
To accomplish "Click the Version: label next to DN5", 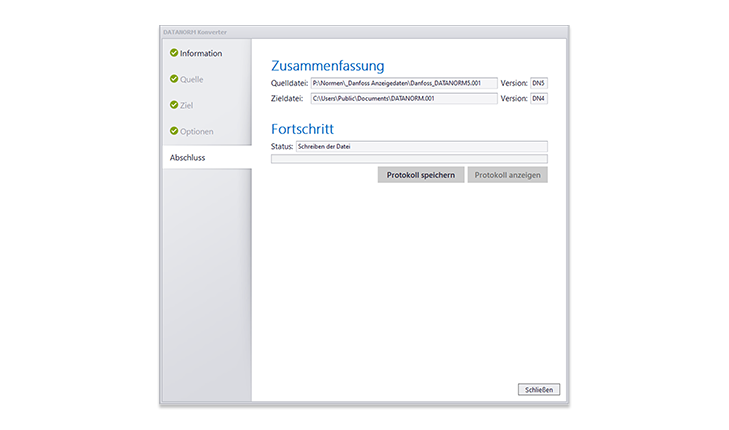I will 514,83.
